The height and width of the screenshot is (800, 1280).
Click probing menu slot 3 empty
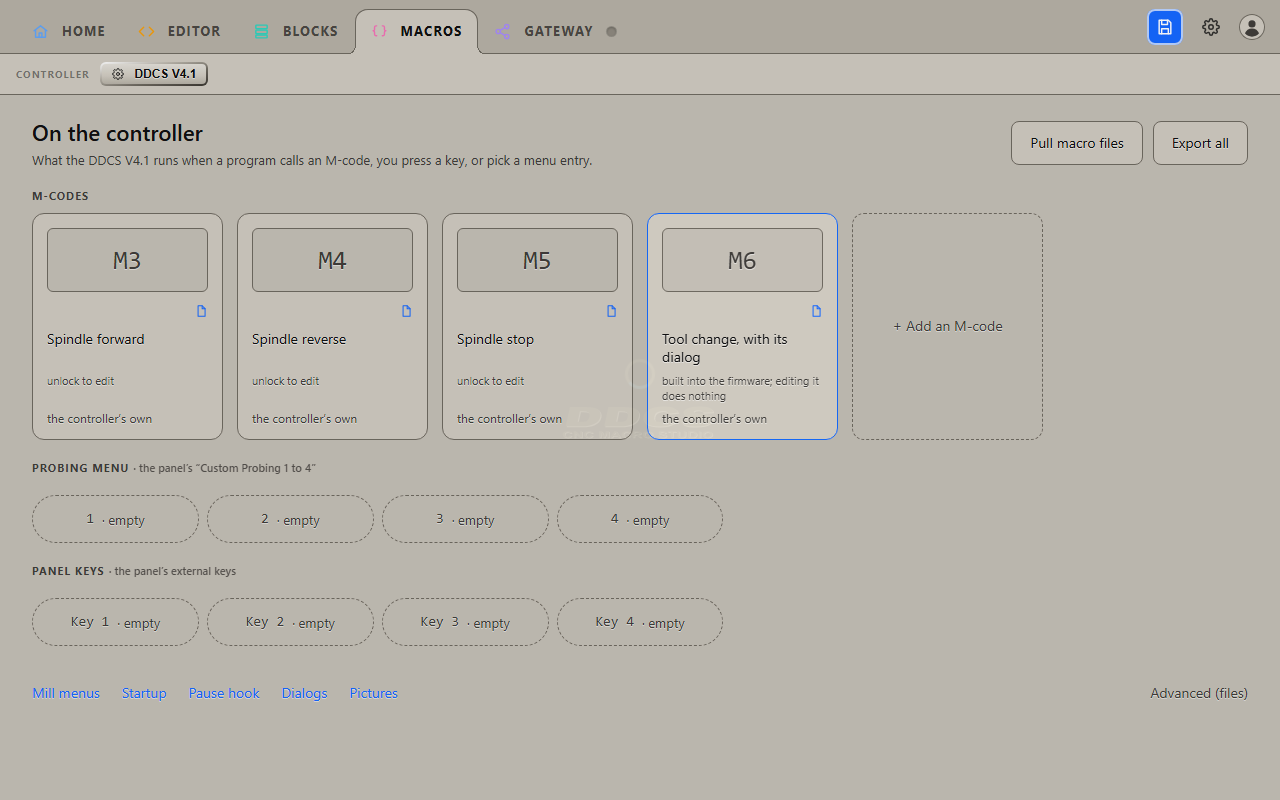pos(465,519)
